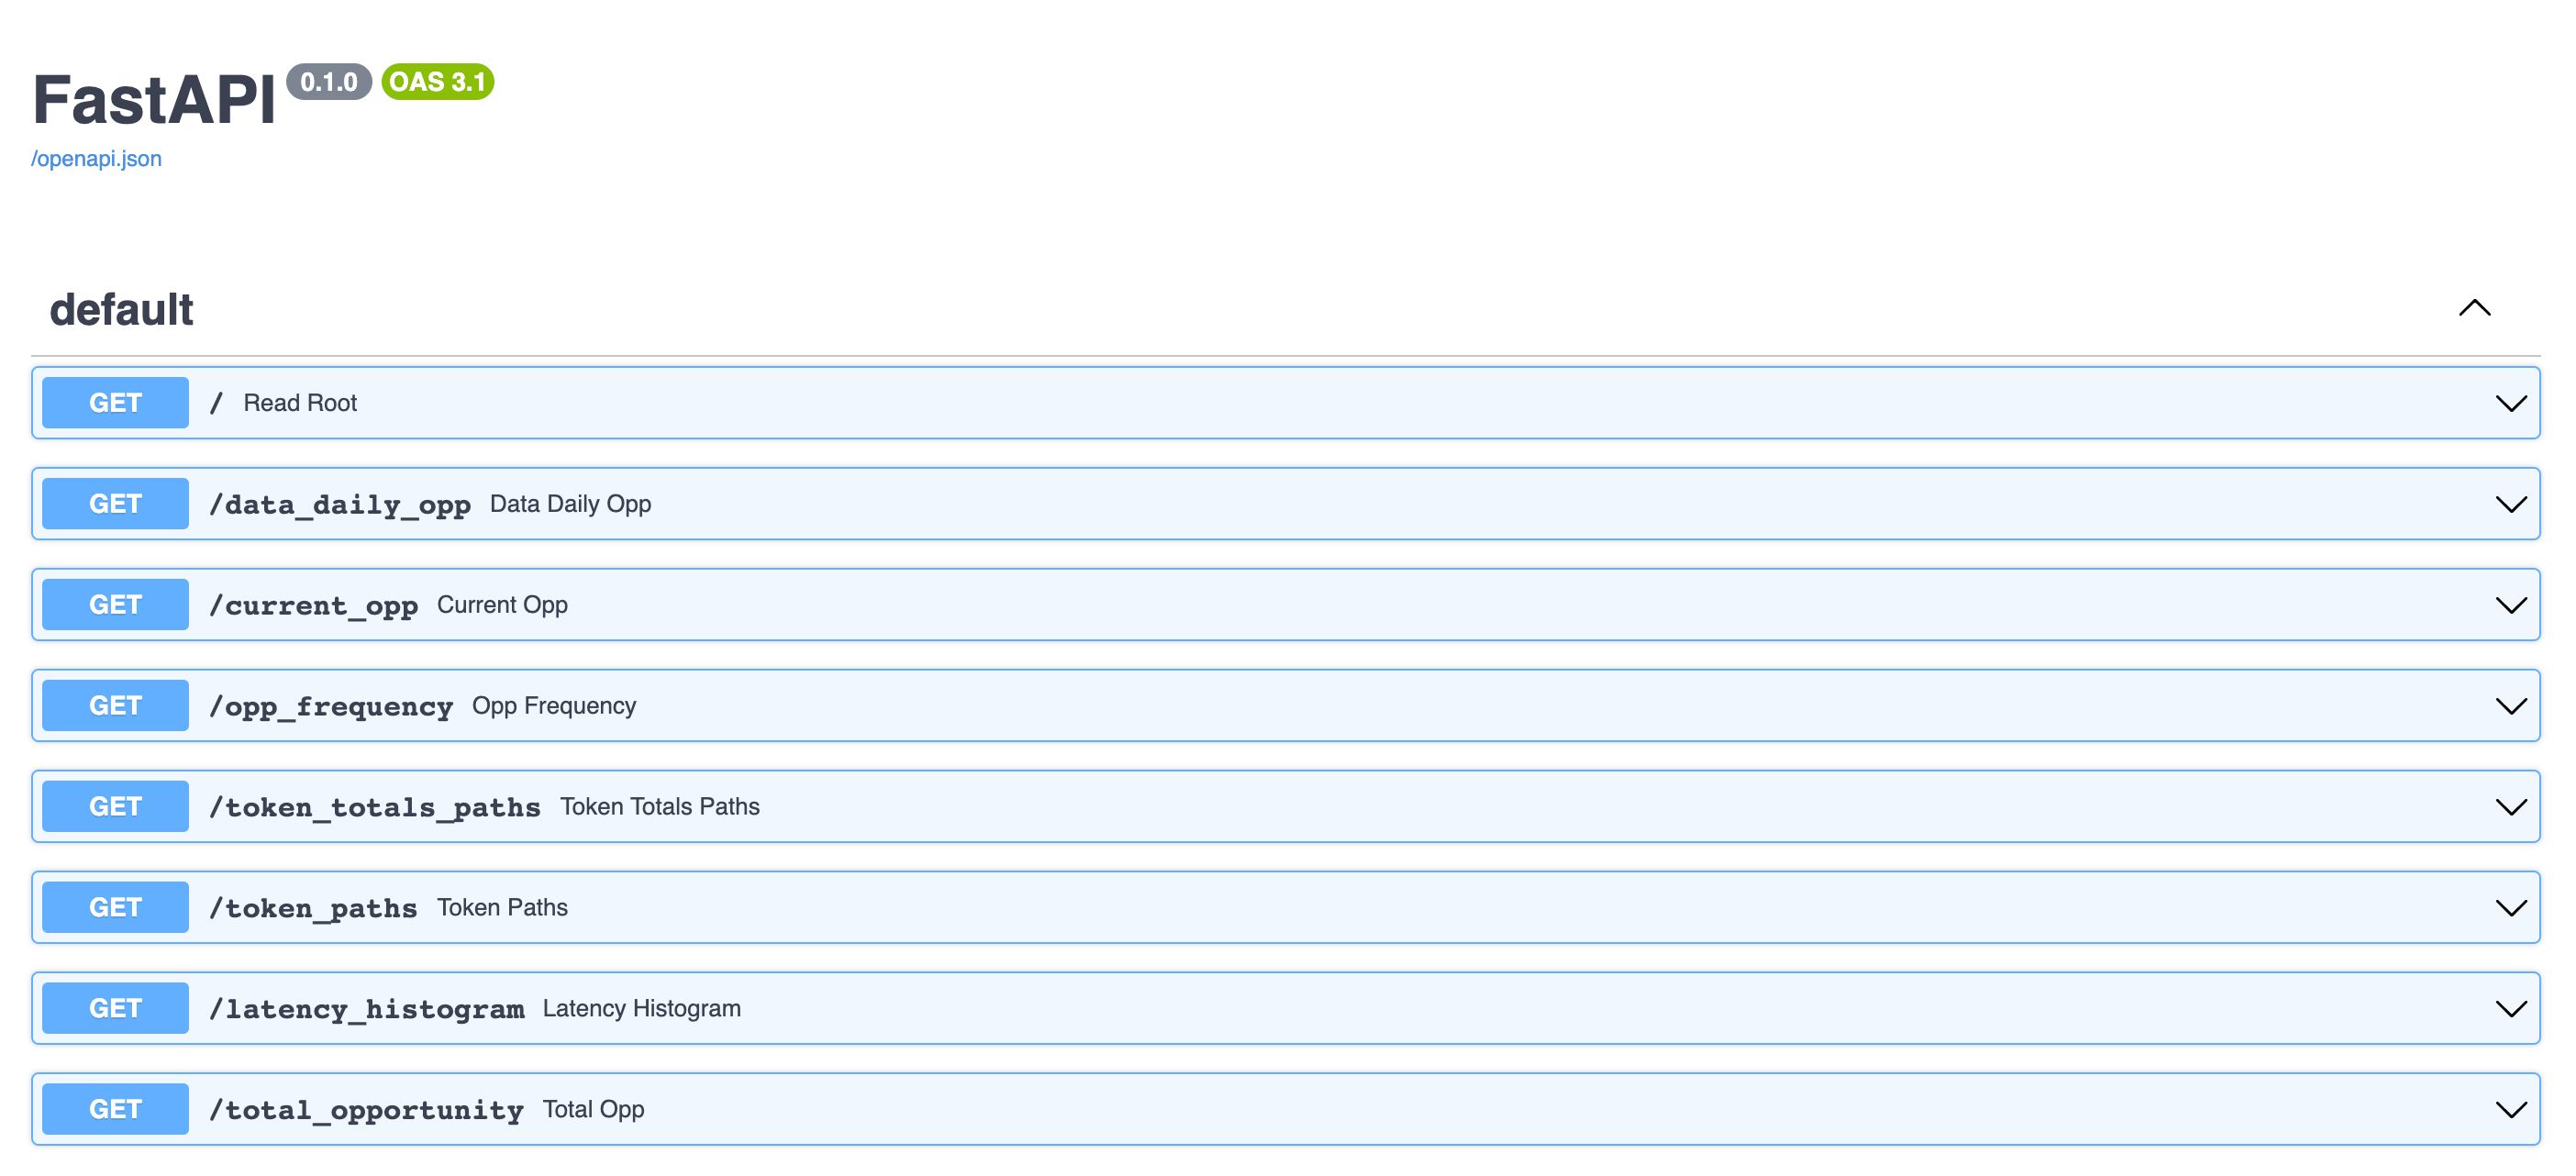
Task: Click the /current_opp path text
Action: (313, 606)
